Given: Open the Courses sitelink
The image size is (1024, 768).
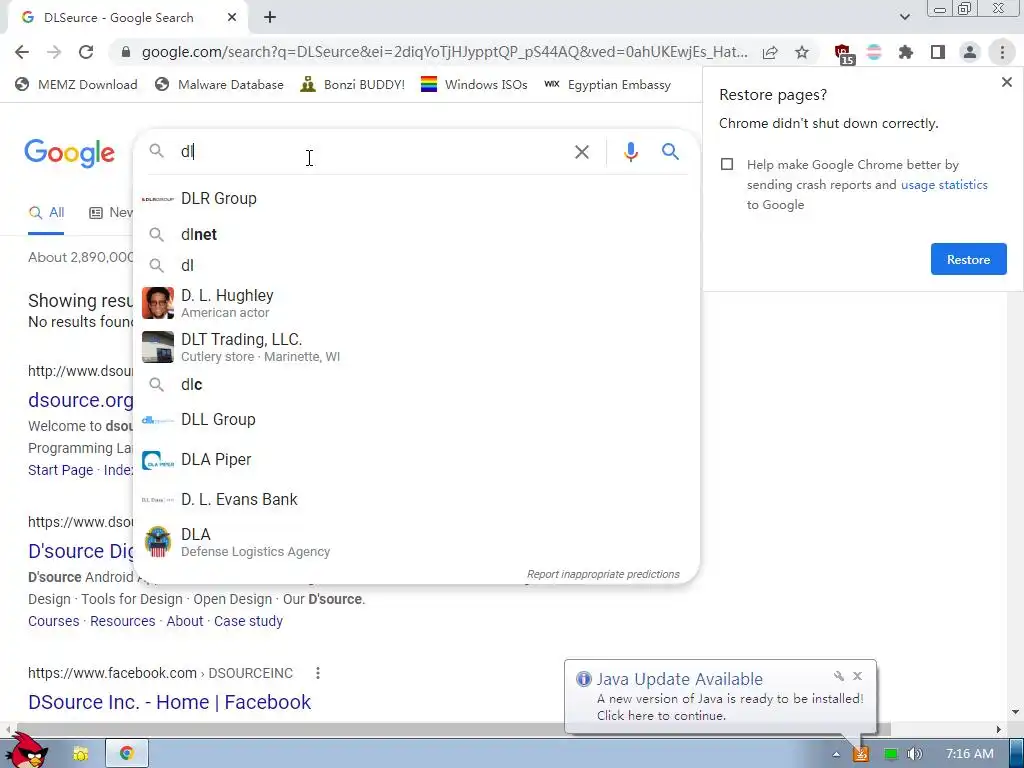Looking at the screenshot, I should (54, 621).
